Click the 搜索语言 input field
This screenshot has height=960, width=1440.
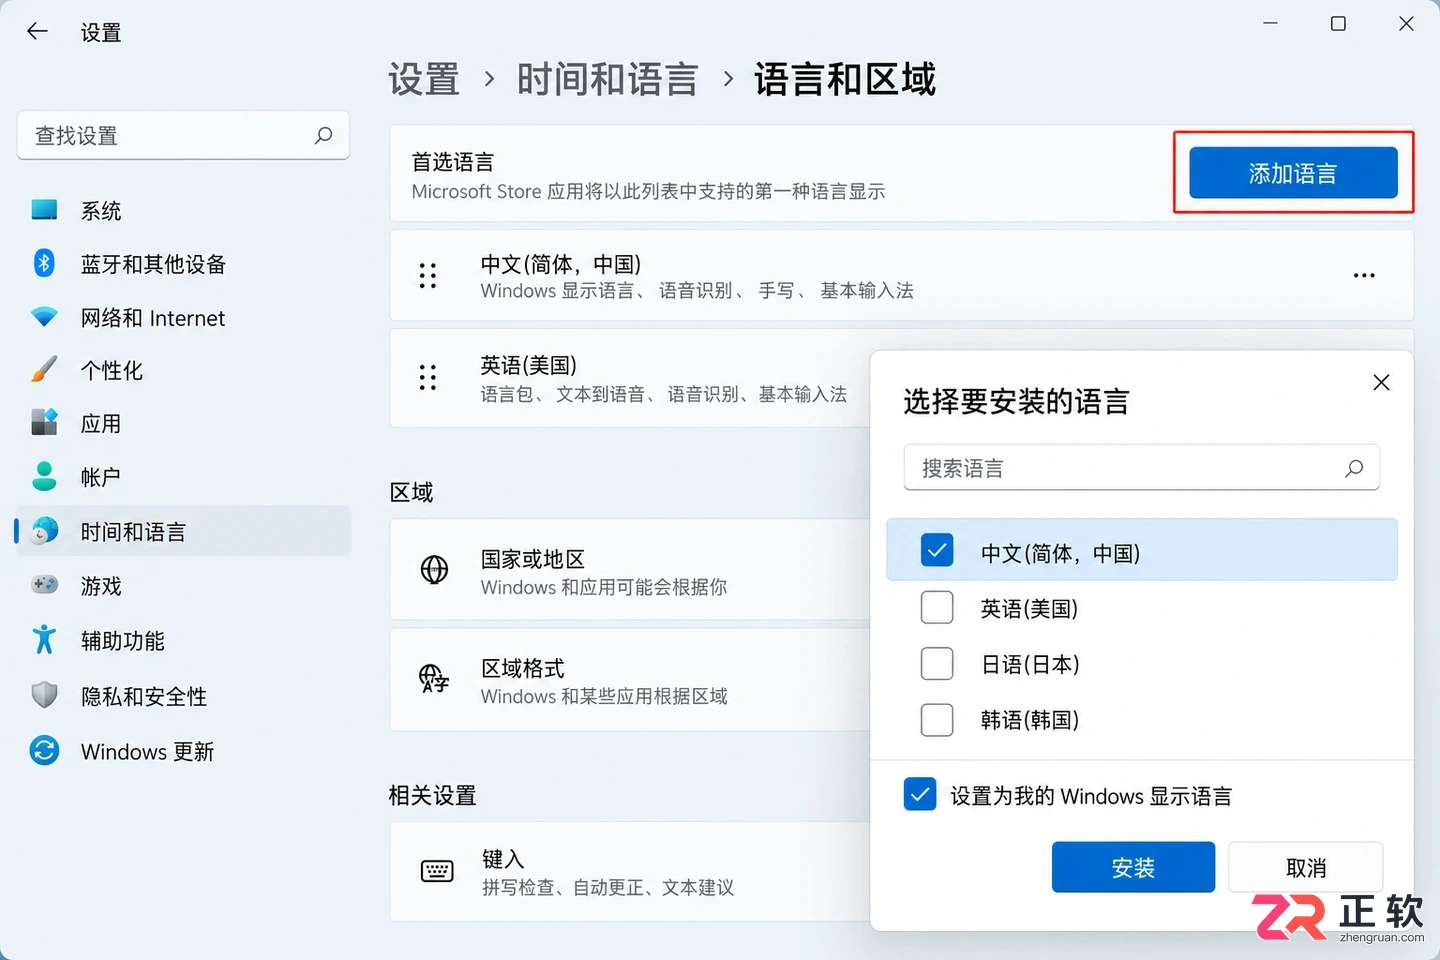tap(1141, 467)
